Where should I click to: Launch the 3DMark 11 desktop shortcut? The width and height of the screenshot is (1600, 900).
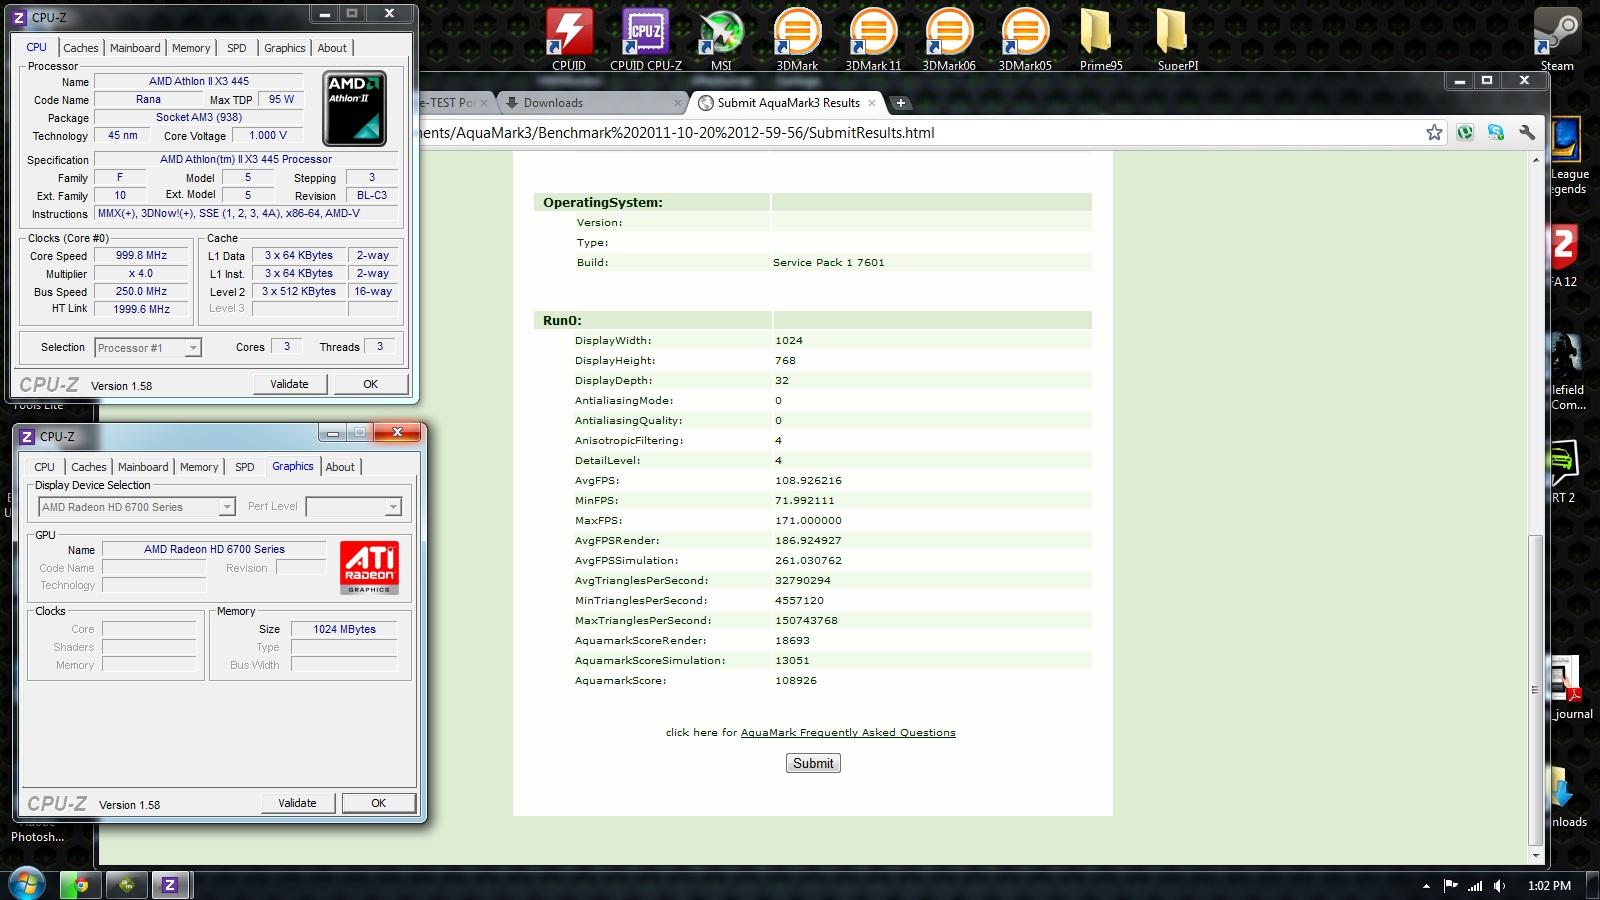pyautogui.click(x=873, y=38)
